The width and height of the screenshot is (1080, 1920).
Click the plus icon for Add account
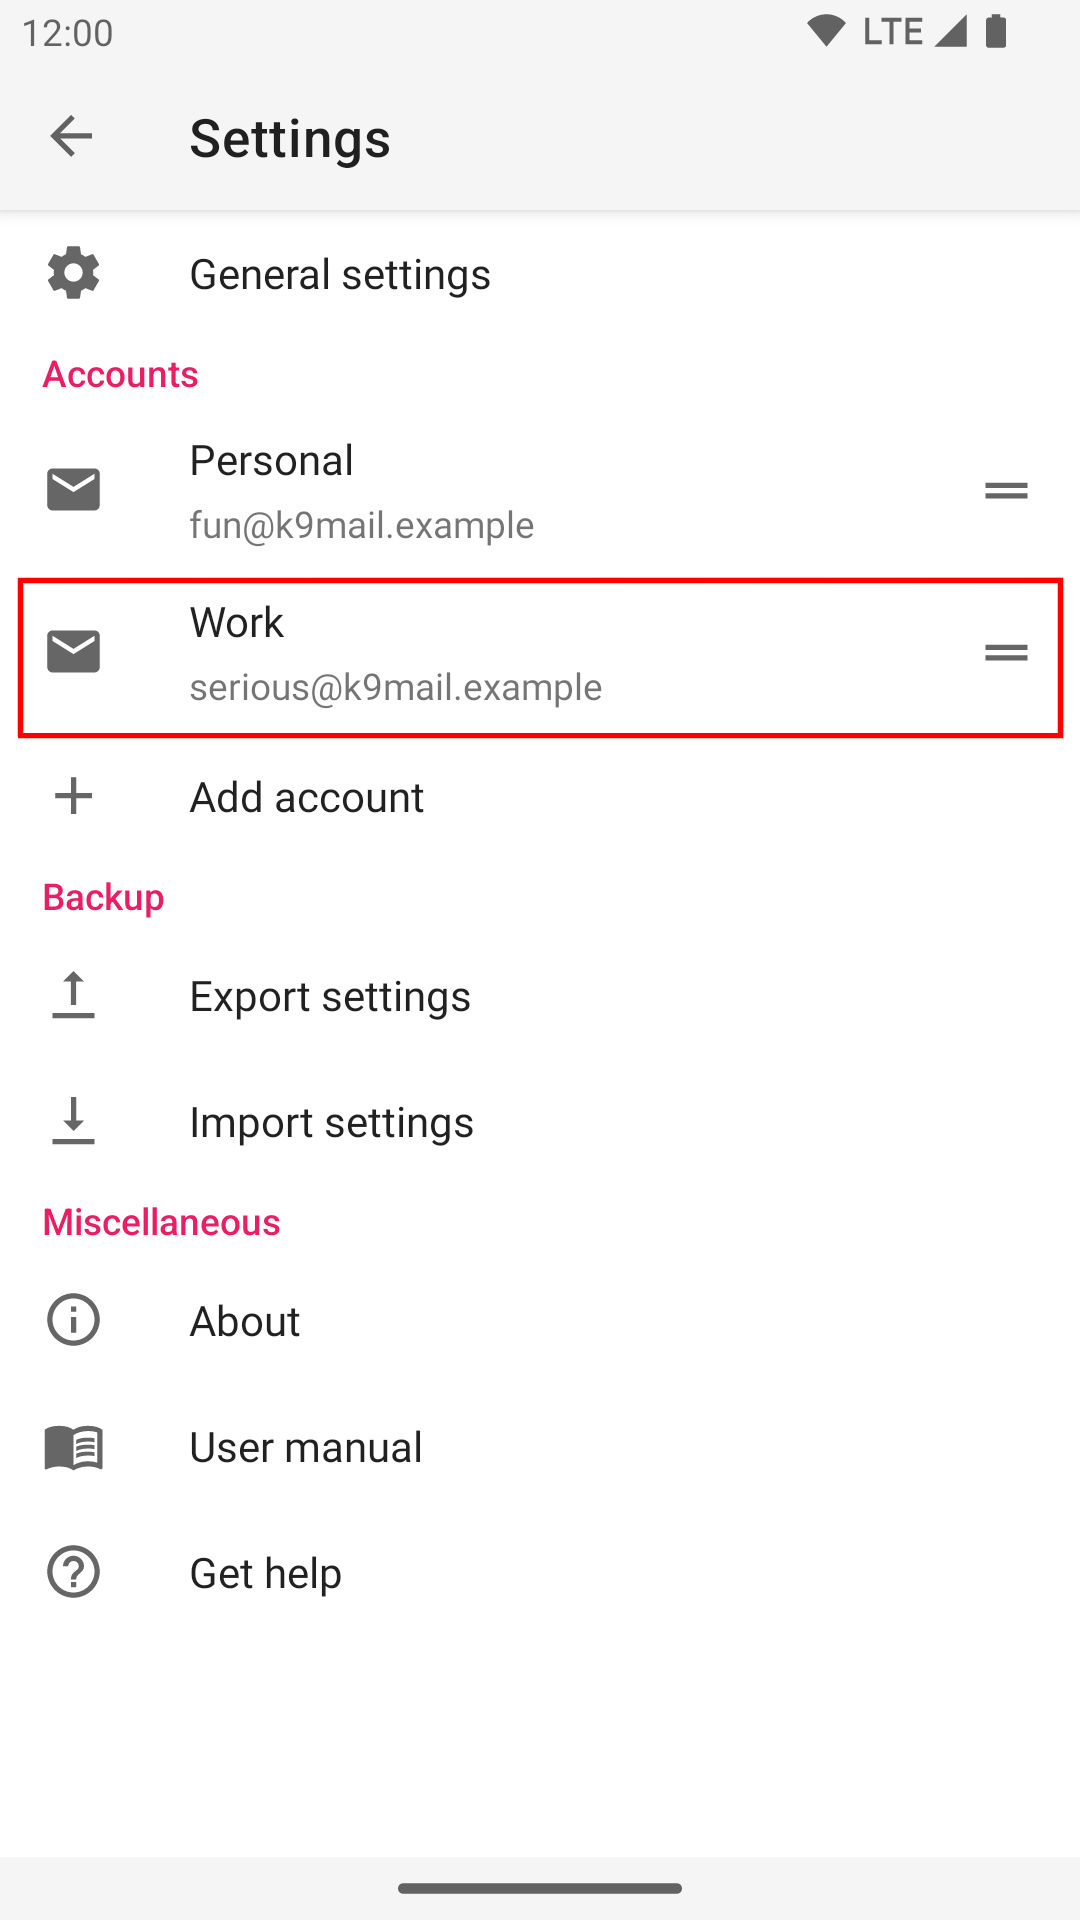(x=73, y=796)
